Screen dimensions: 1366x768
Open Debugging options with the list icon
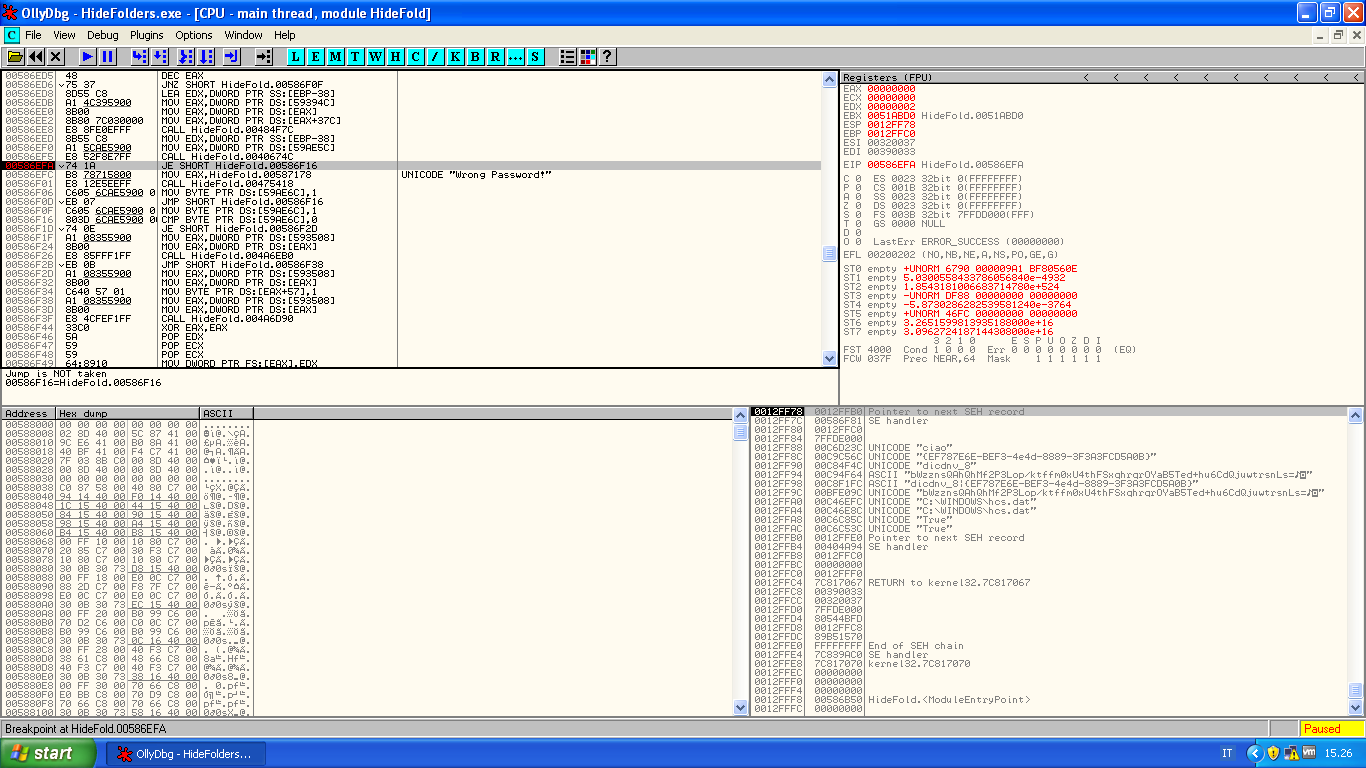click(568, 57)
